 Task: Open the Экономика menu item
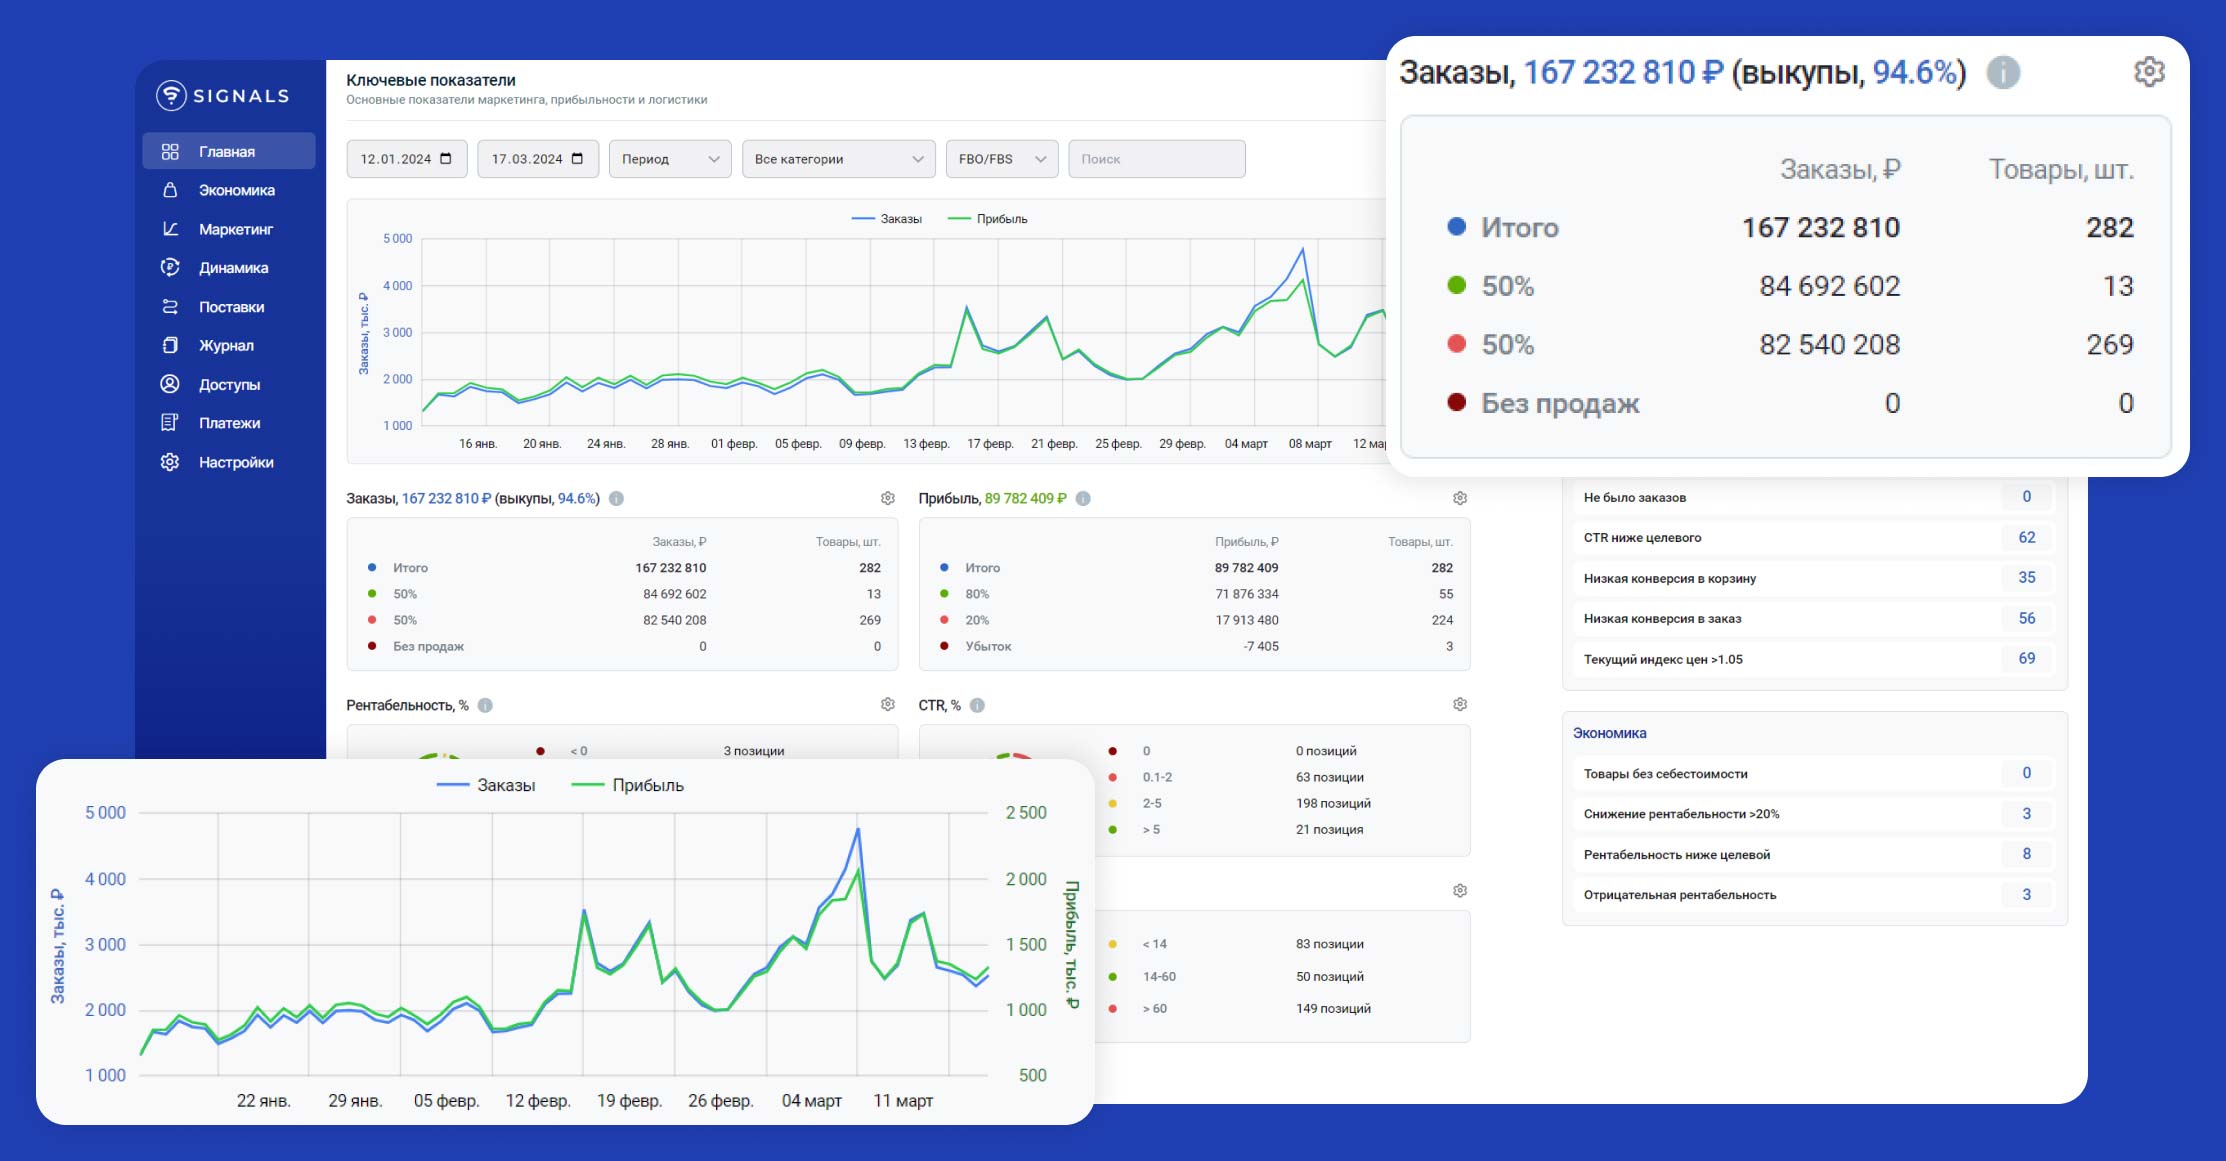228,190
